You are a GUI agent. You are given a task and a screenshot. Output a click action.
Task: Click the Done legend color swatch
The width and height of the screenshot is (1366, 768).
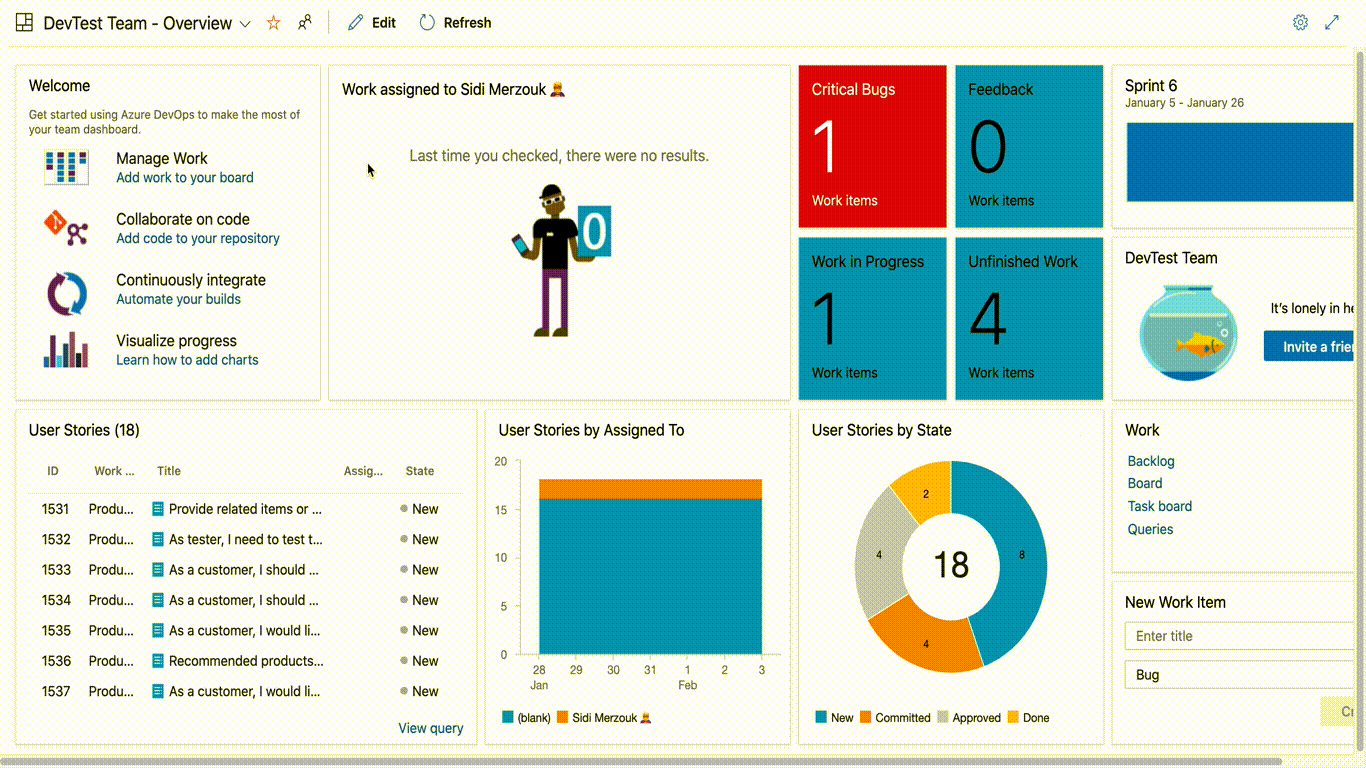coord(1013,717)
